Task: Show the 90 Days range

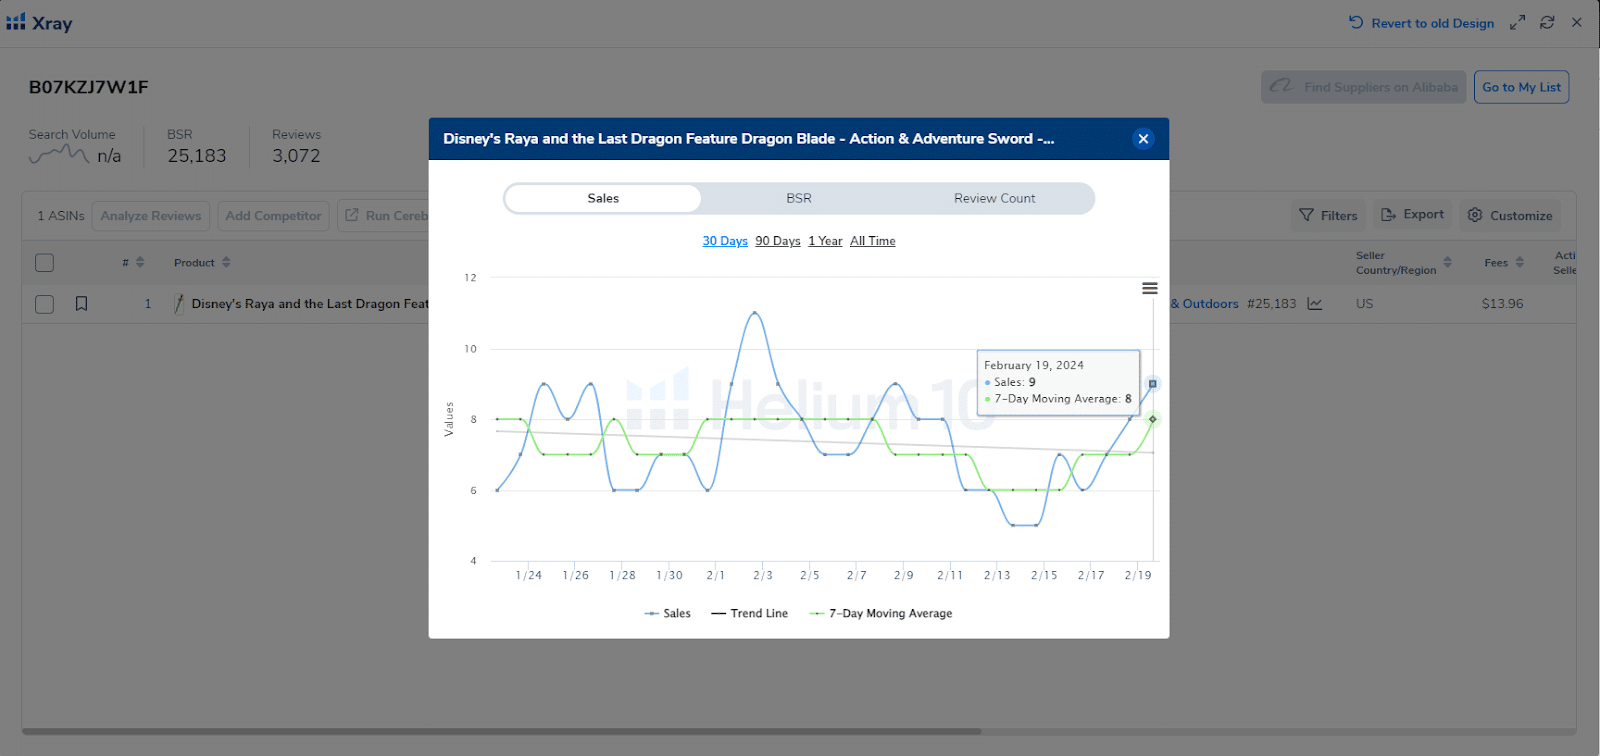Action: pos(778,241)
